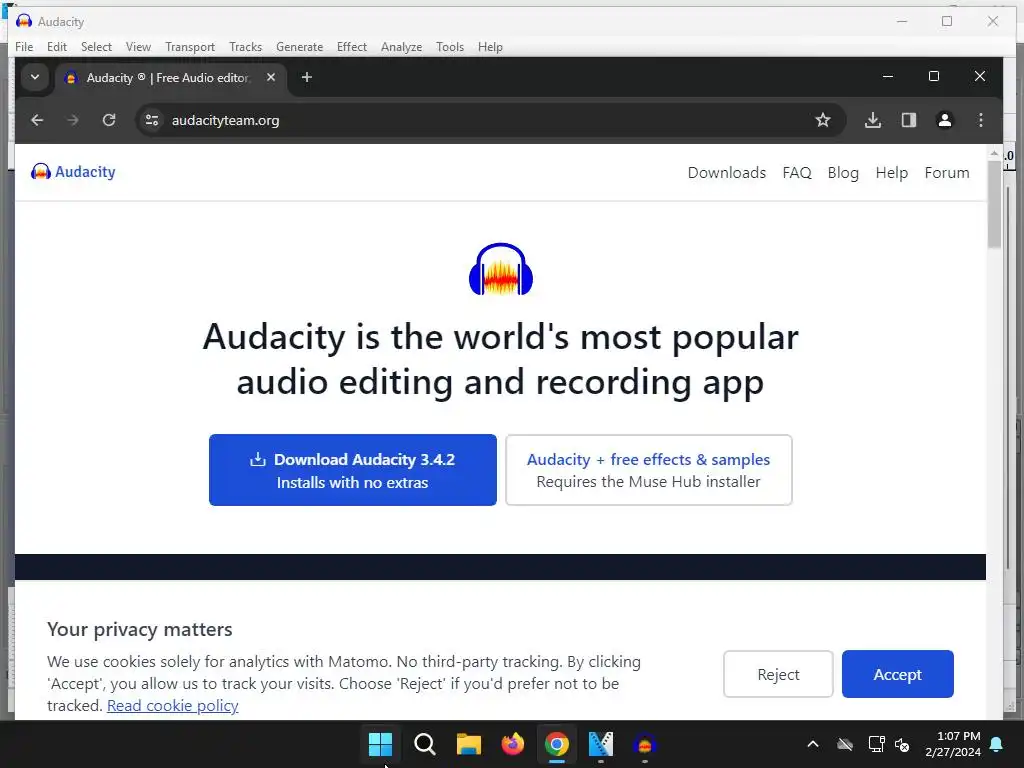
Task: Go back in Chrome browser
Action: click(37, 120)
